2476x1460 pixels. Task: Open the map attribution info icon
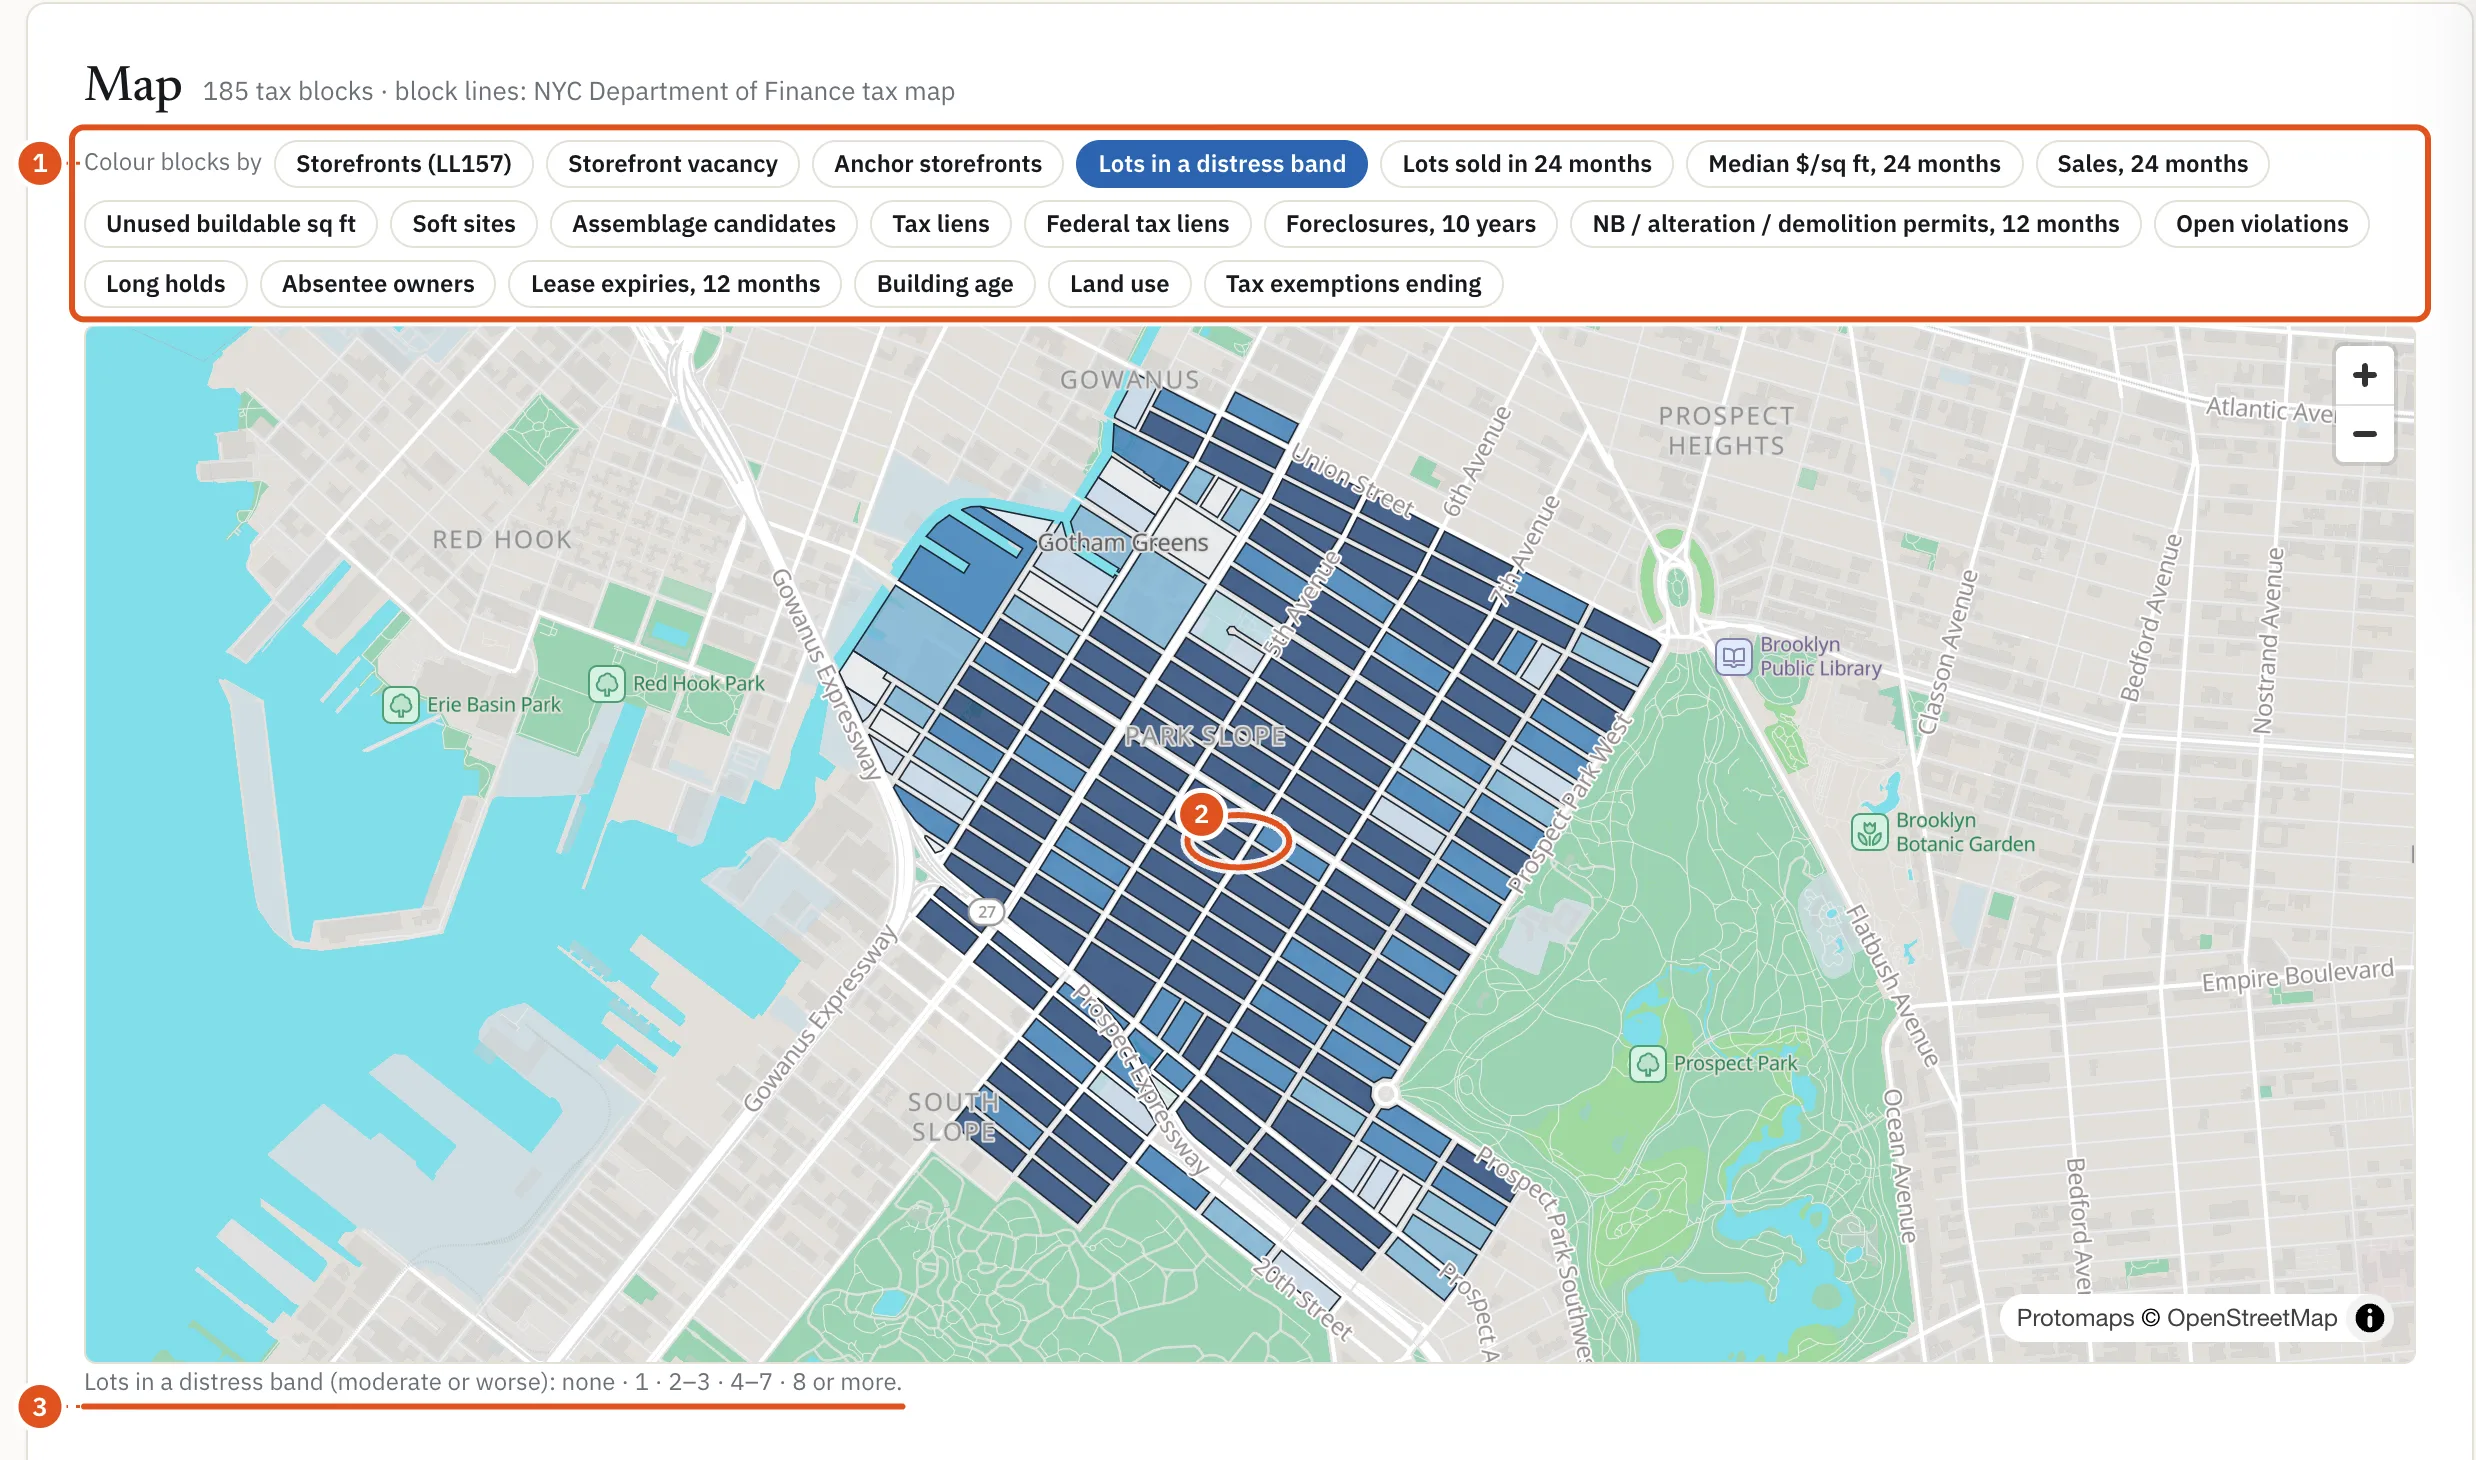(x=2369, y=1318)
